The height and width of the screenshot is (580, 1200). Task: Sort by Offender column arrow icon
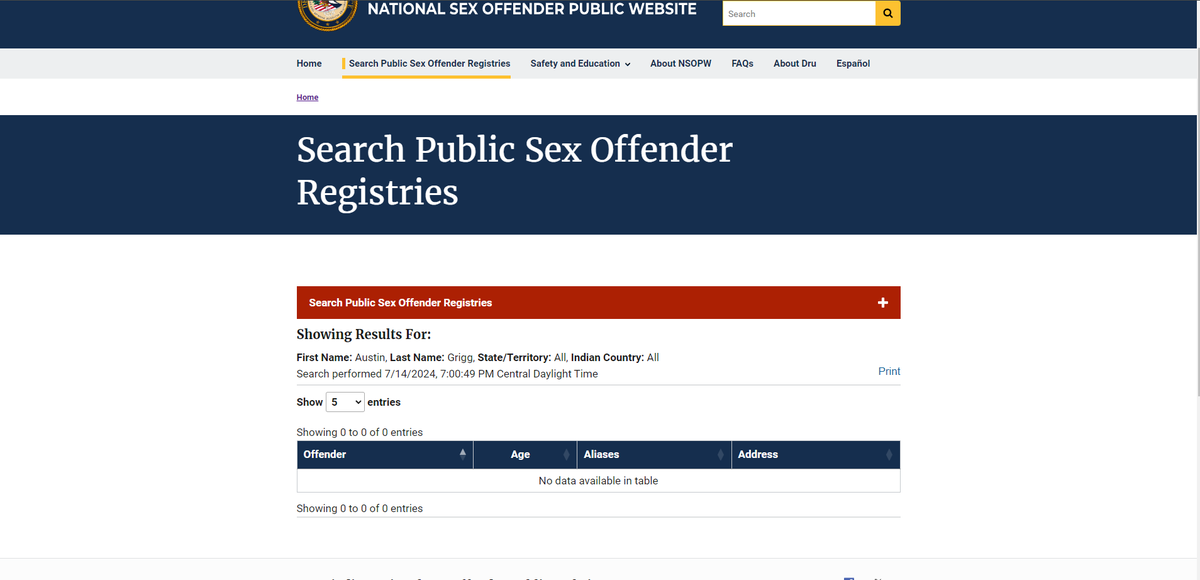click(462, 454)
